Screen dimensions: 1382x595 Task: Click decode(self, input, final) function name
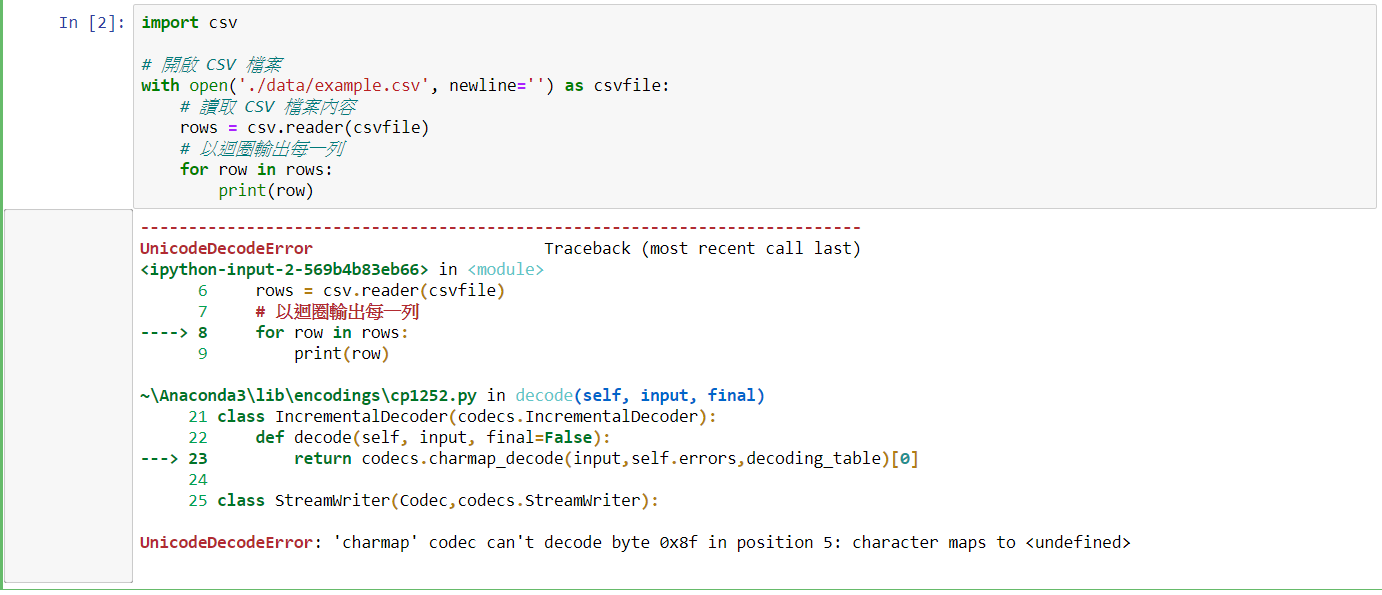coord(640,395)
